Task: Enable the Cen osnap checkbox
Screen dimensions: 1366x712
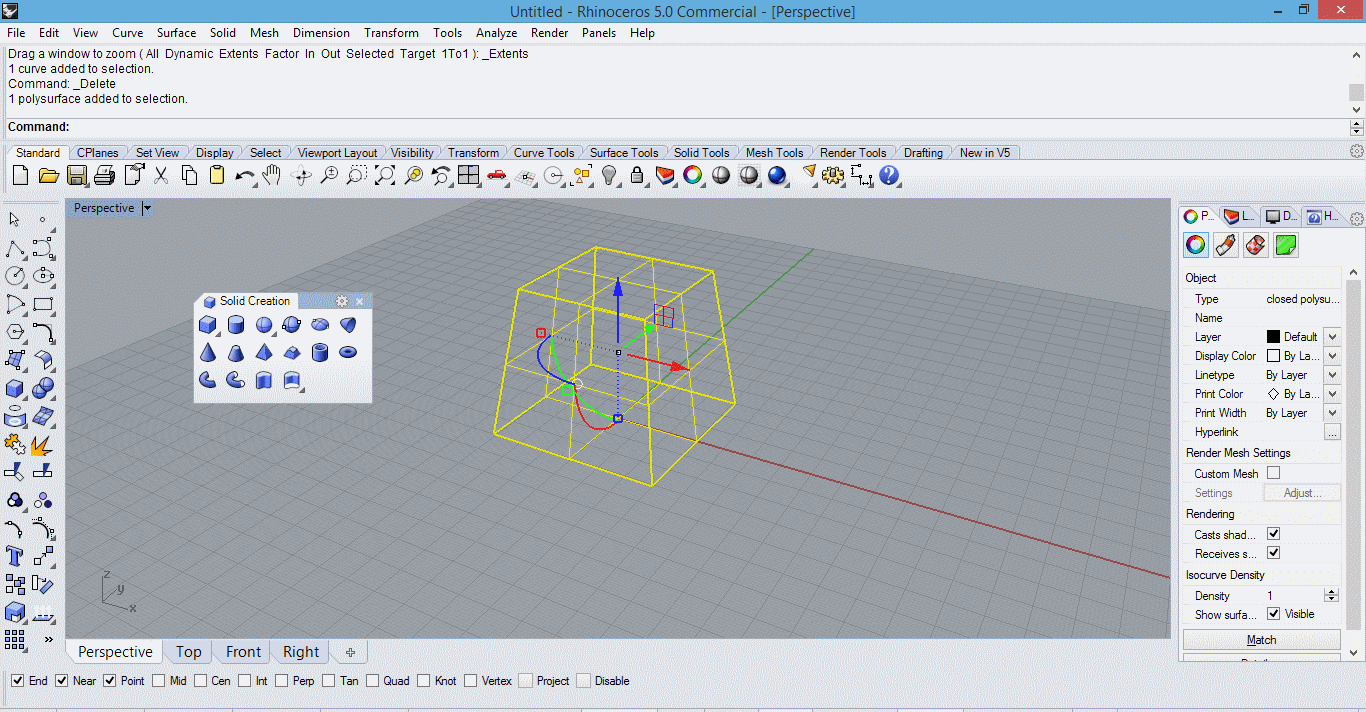Action: (200, 681)
